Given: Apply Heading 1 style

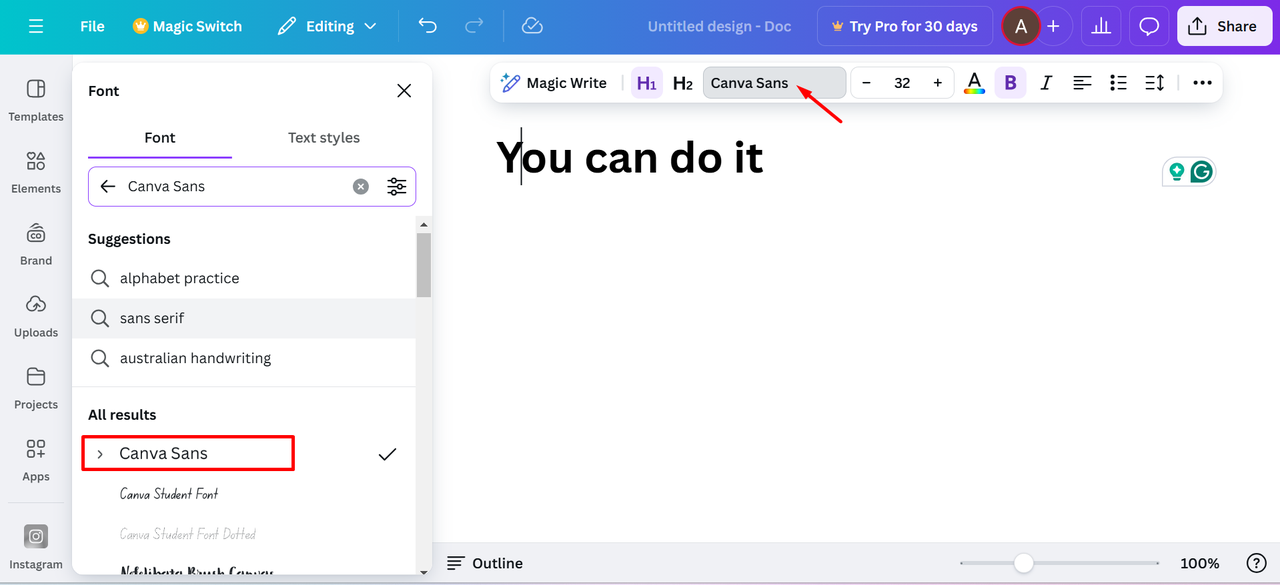Looking at the screenshot, I should pos(647,83).
